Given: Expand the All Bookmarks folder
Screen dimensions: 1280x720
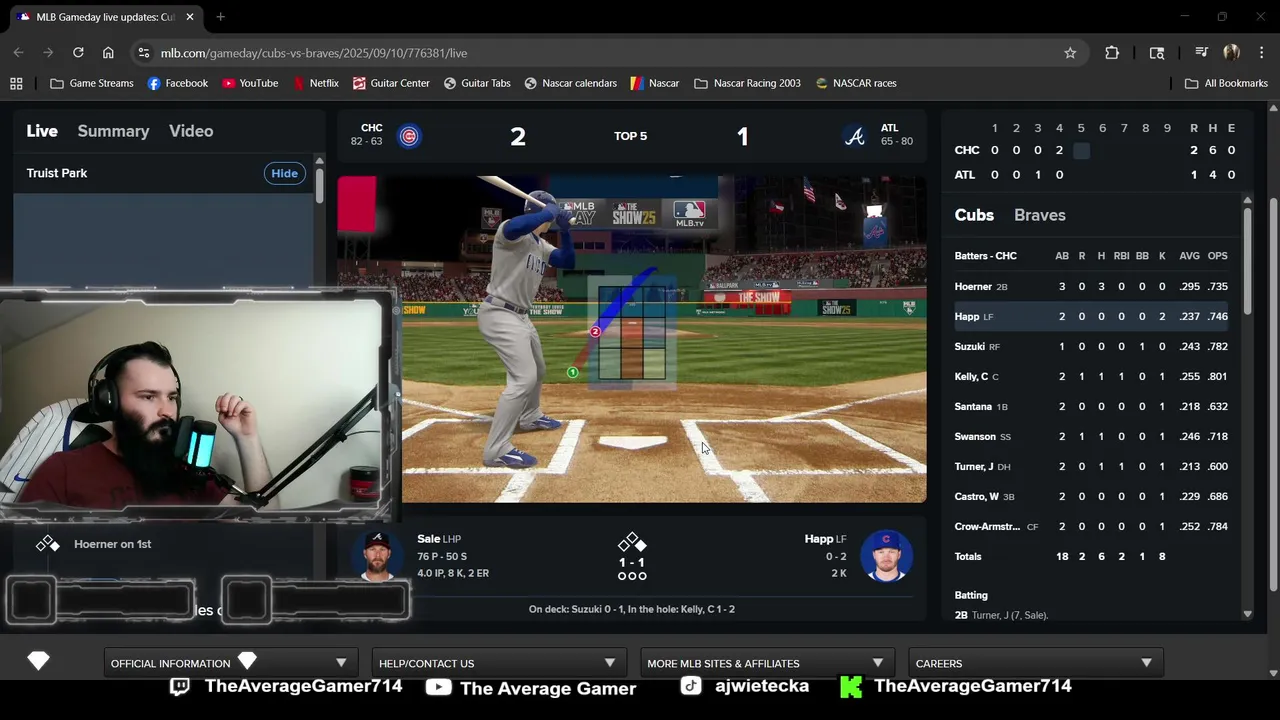Looking at the screenshot, I should tap(1226, 83).
